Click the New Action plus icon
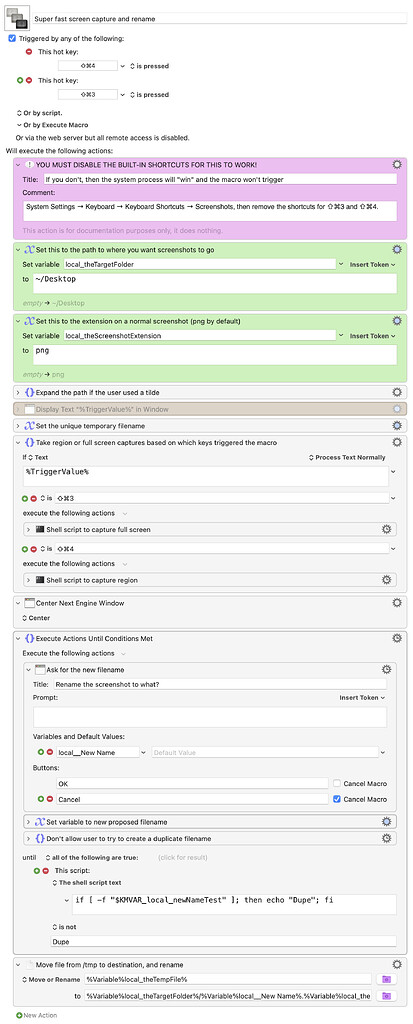Screen dimensions: 413x1024 (18, 1015)
